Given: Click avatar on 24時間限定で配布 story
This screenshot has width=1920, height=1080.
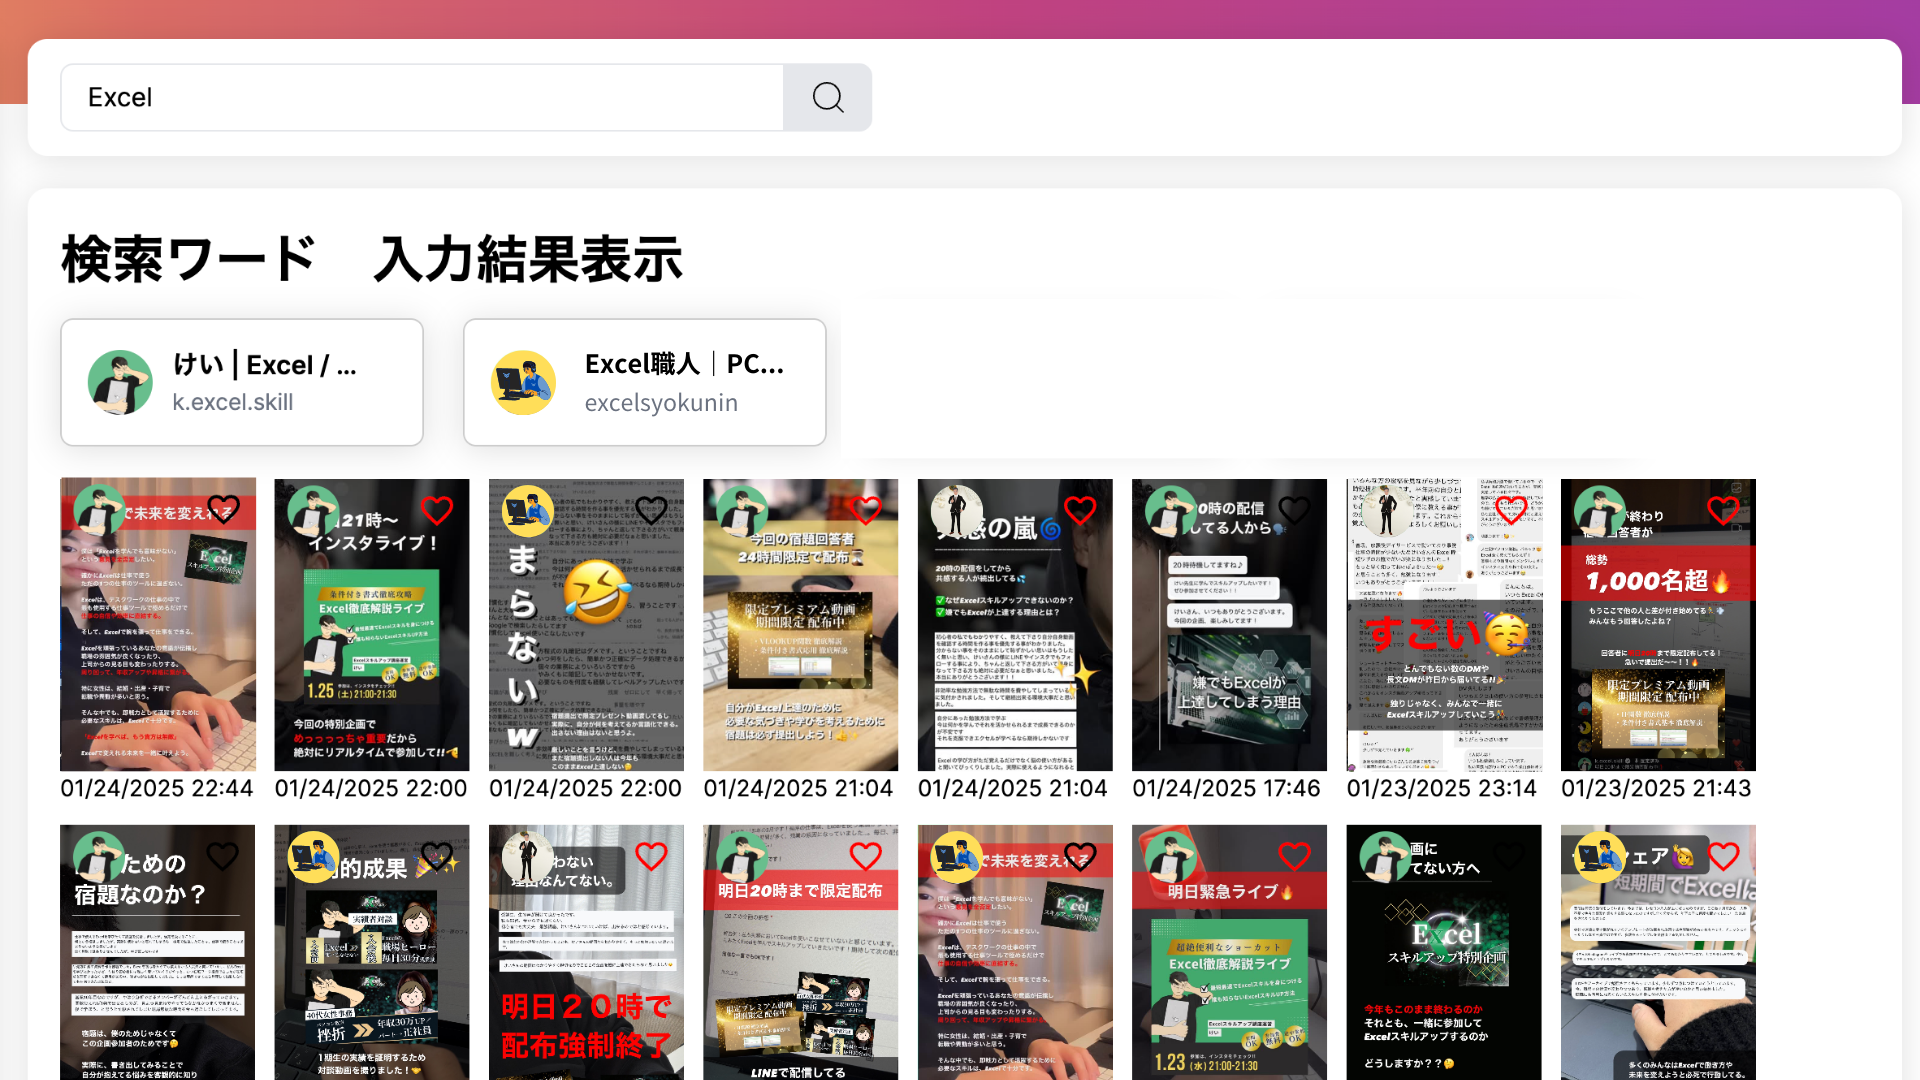Looking at the screenshot, I should 742,511.
